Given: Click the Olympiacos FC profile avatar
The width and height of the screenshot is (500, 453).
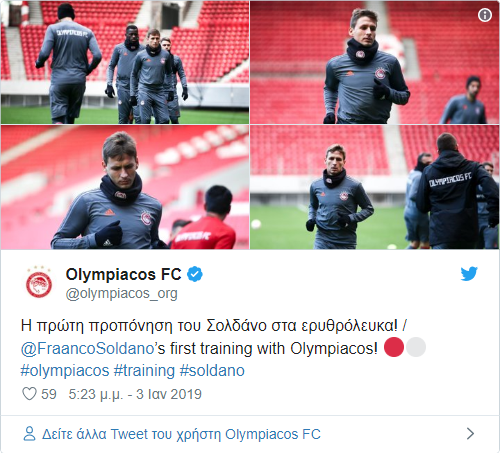Looking at the screenshot, I should (x=39, y=282).
